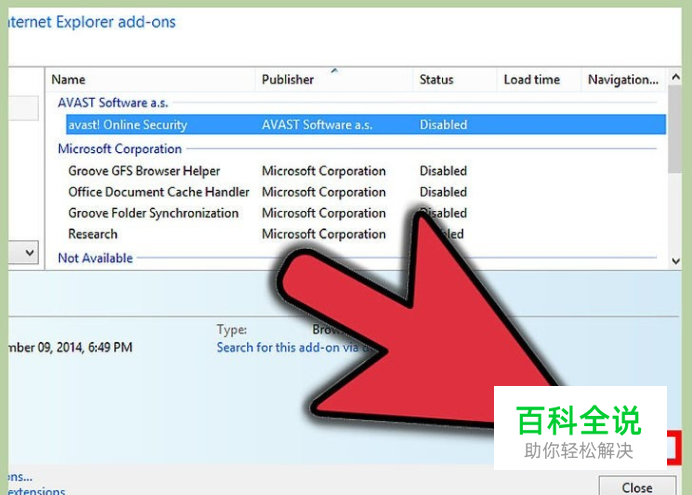Click Disabled status of Groove GFS Browser Helper
Image resolution: width=692 pixels, height=495 pixels.
click(443, 171)
